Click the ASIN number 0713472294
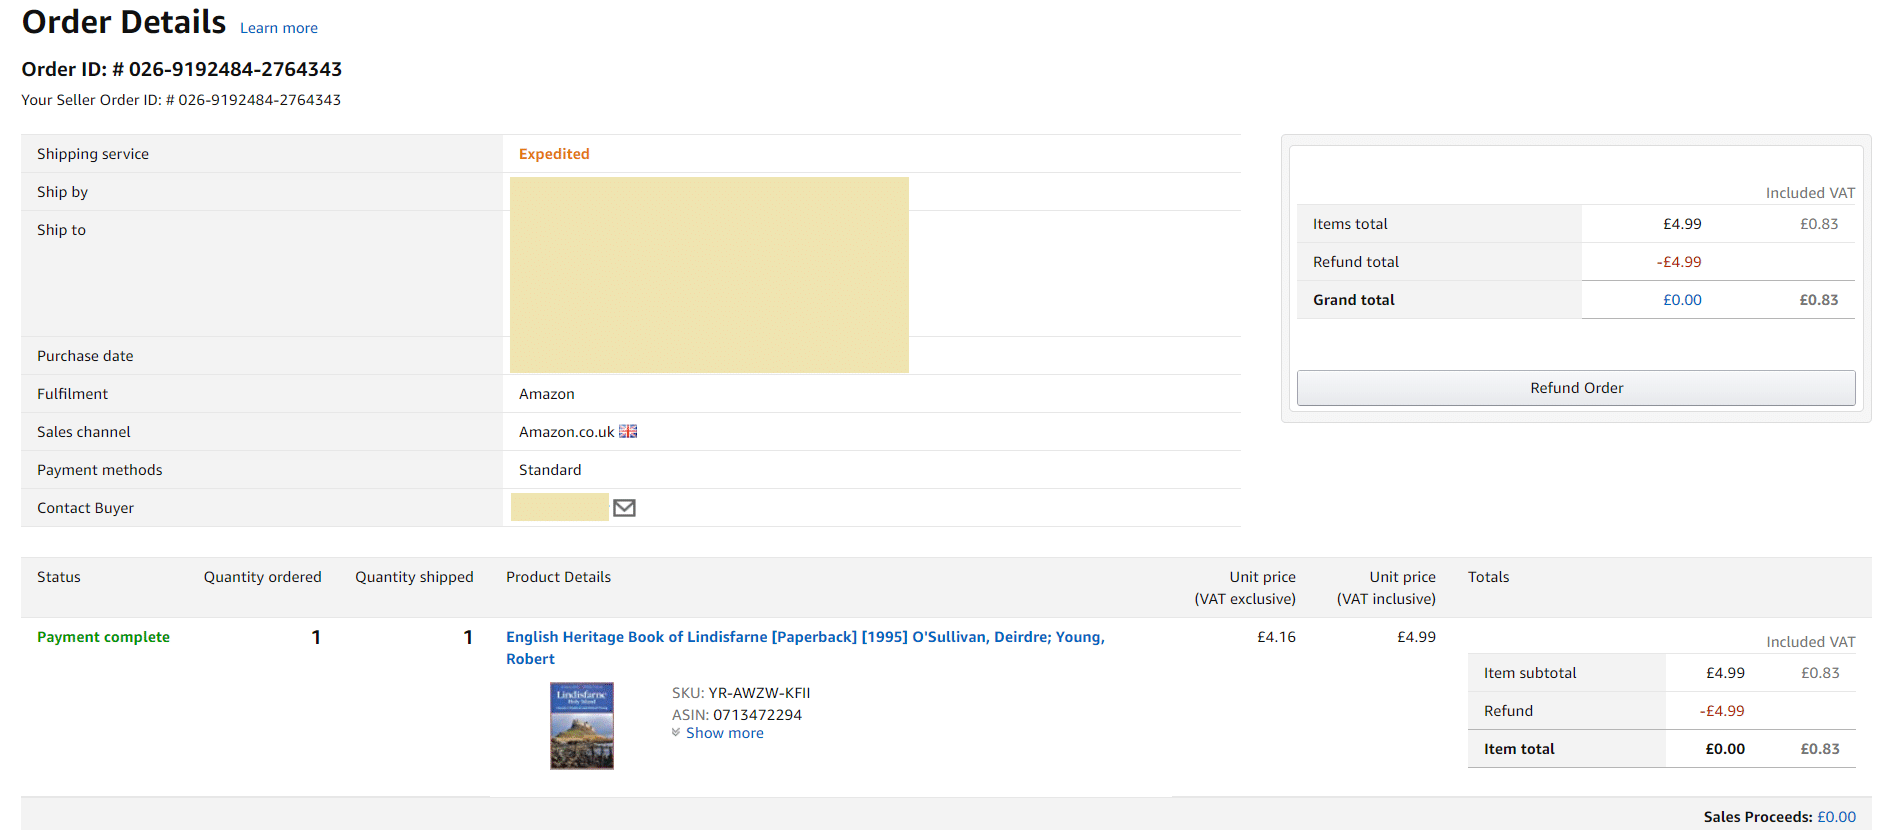 (757, 715)
